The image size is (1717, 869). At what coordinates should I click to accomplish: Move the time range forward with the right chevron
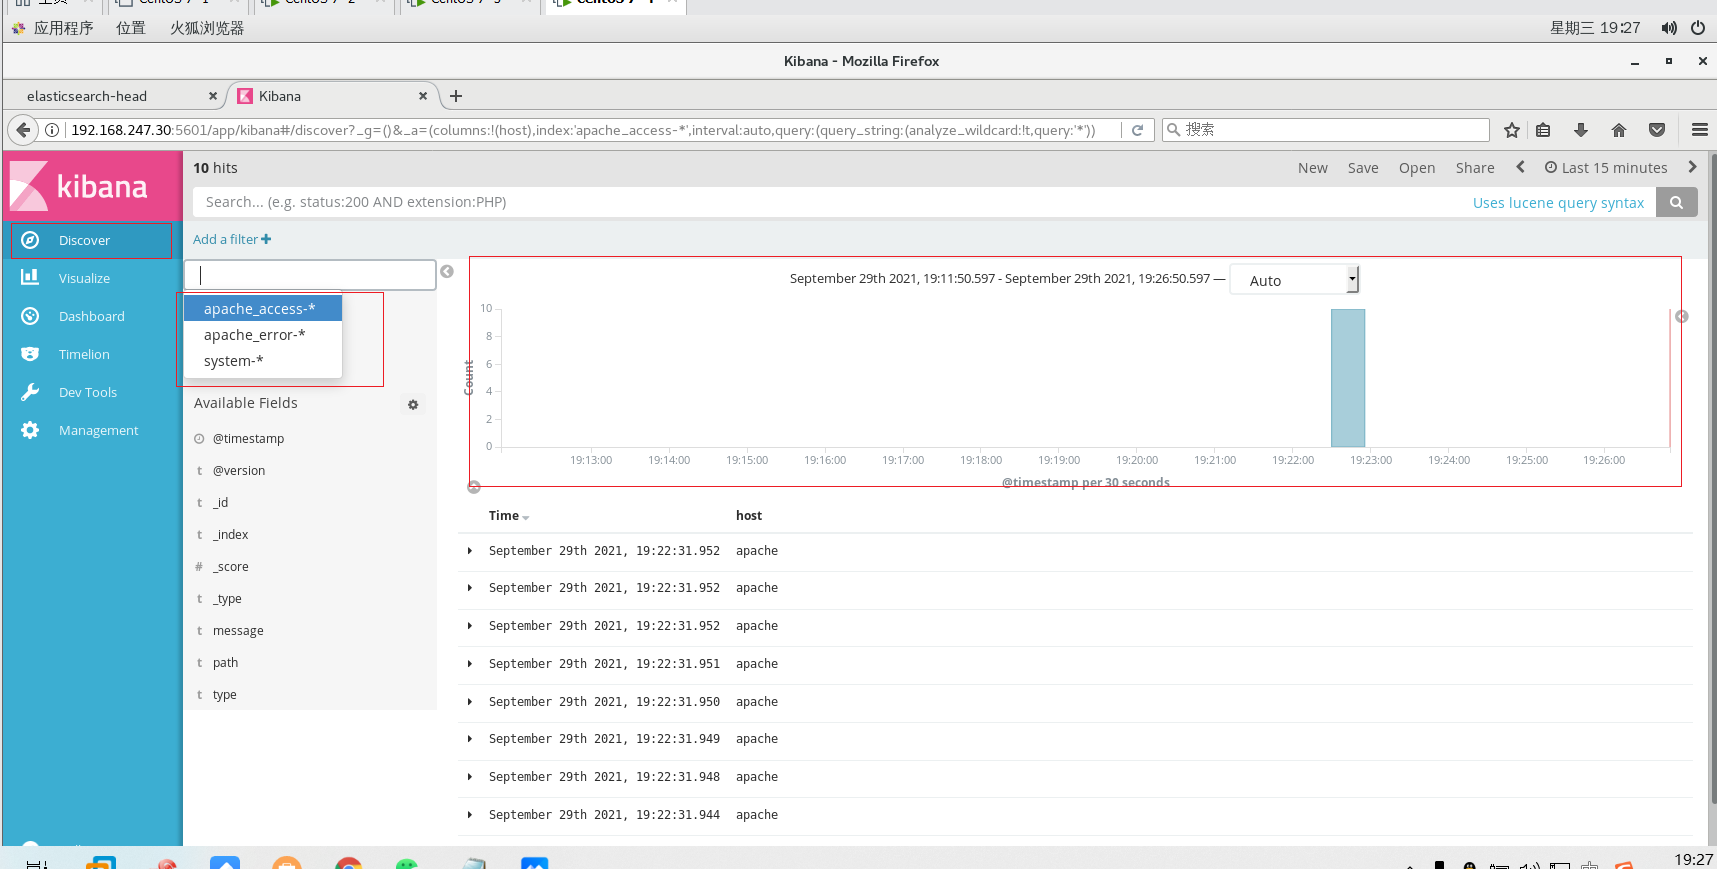point(1692,167)
